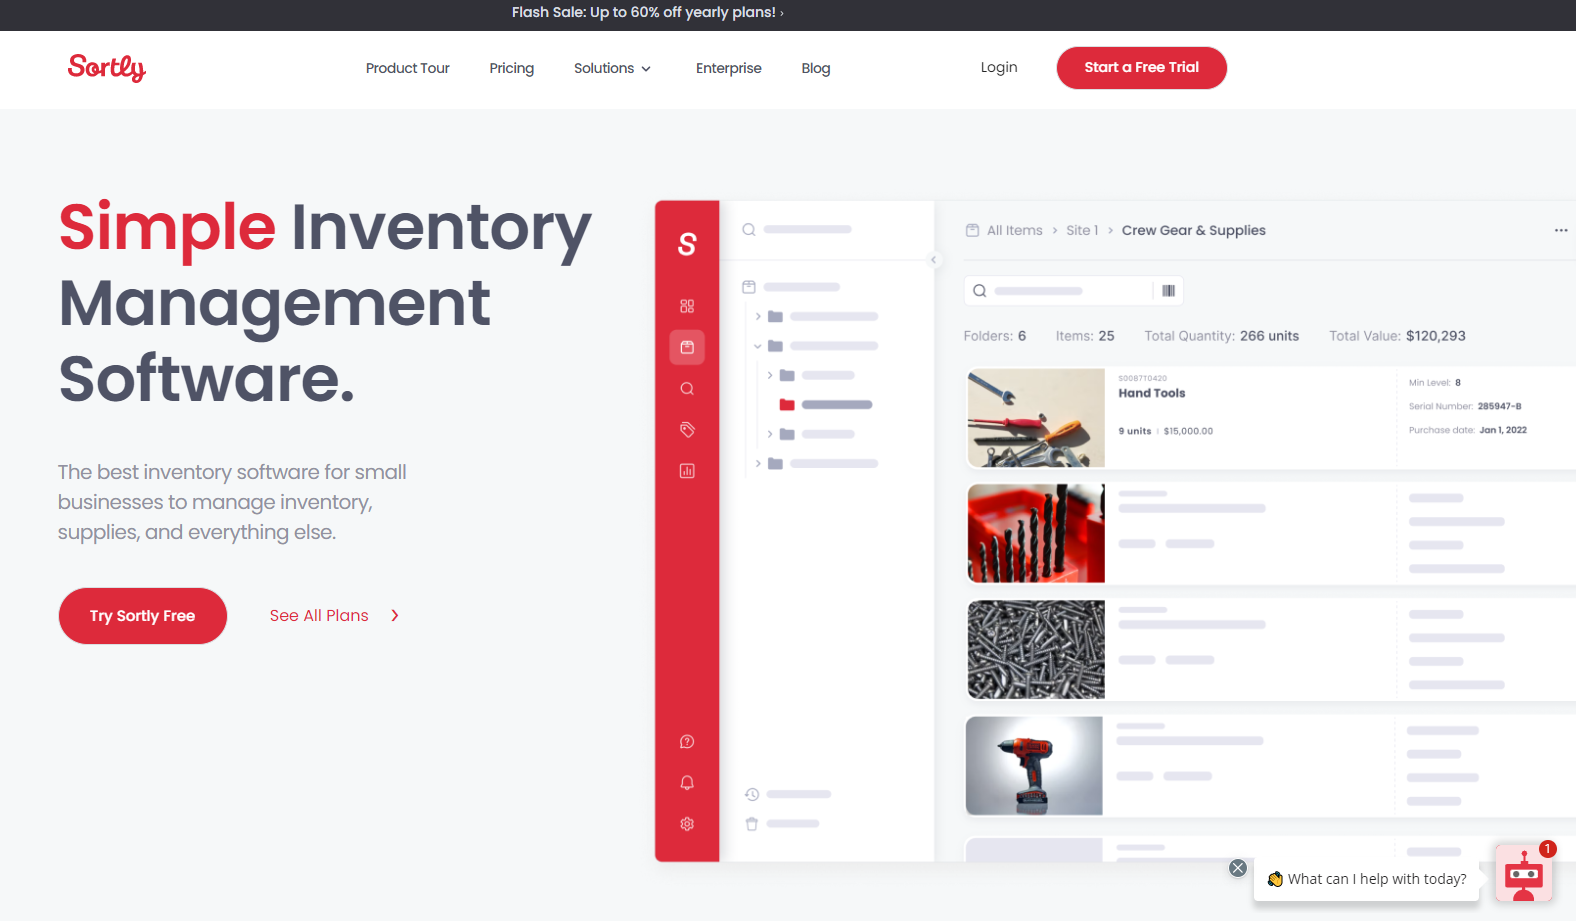
Task: Open the Enterprise page
Action: 728,68
